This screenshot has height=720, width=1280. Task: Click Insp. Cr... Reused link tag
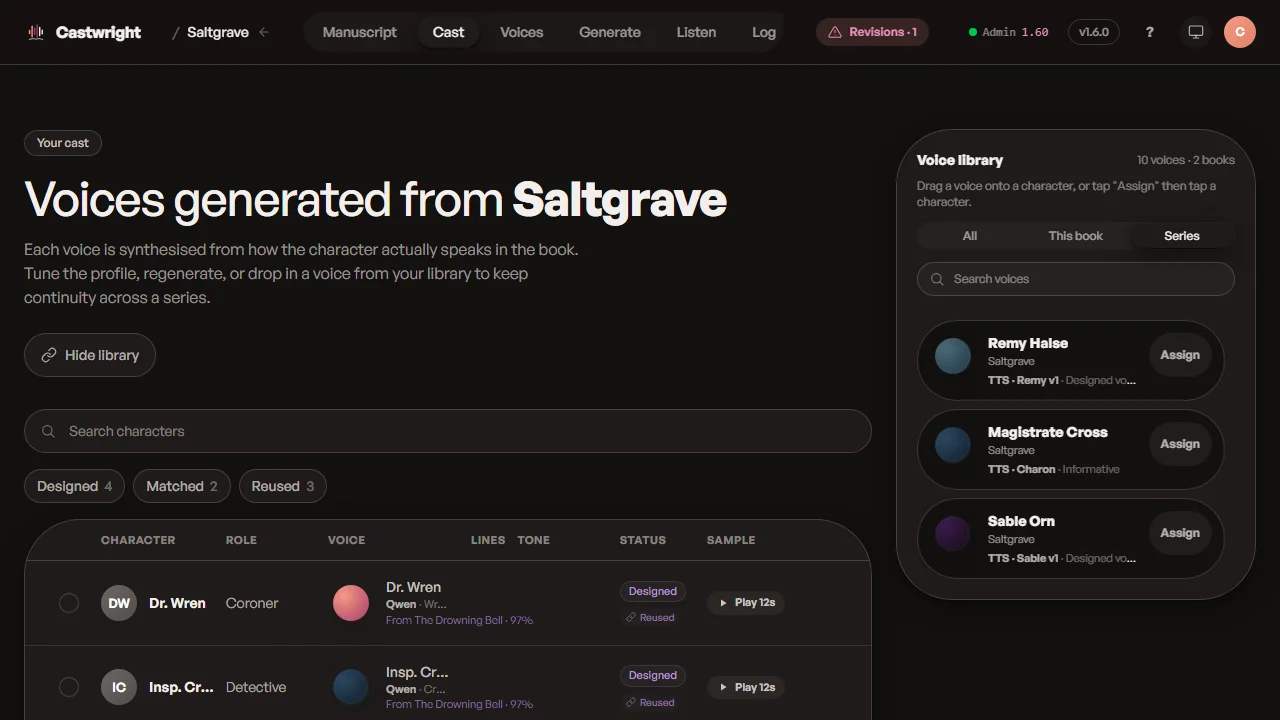tap(650, 702)
